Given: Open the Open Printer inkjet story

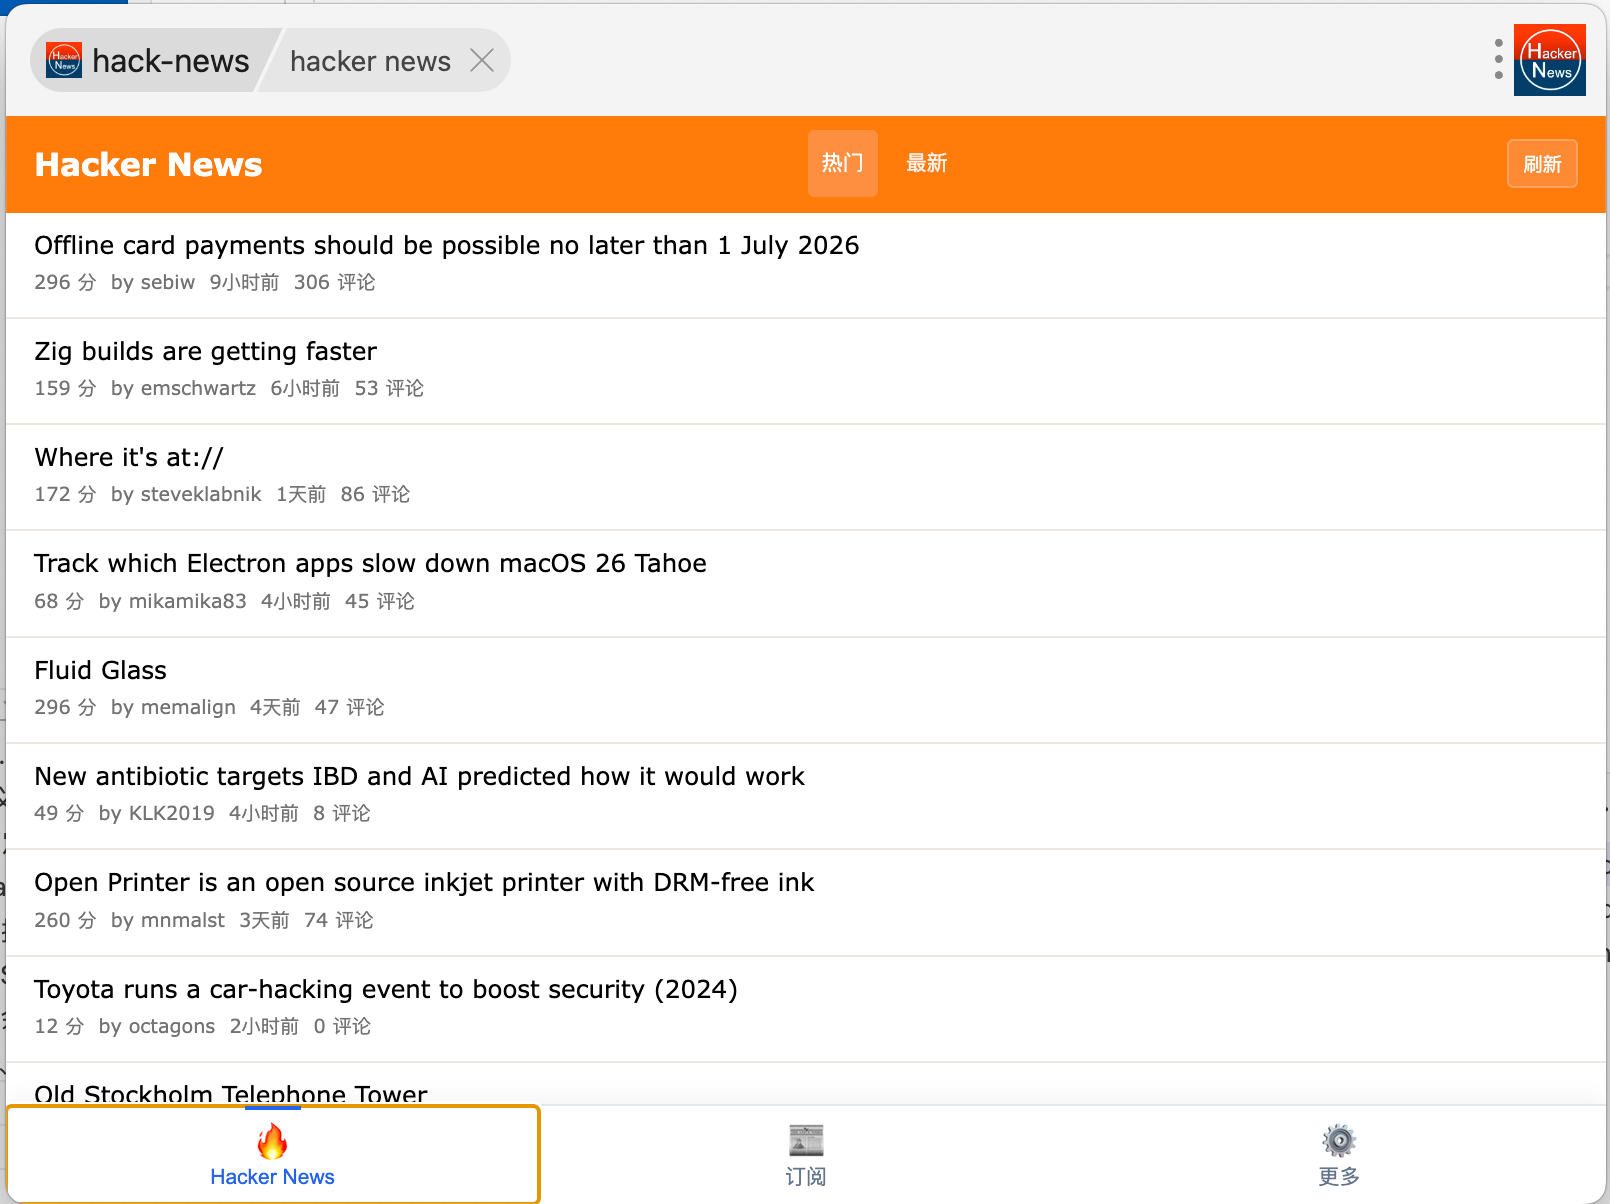Looking at the screenshot, I should tap(425, 883).
